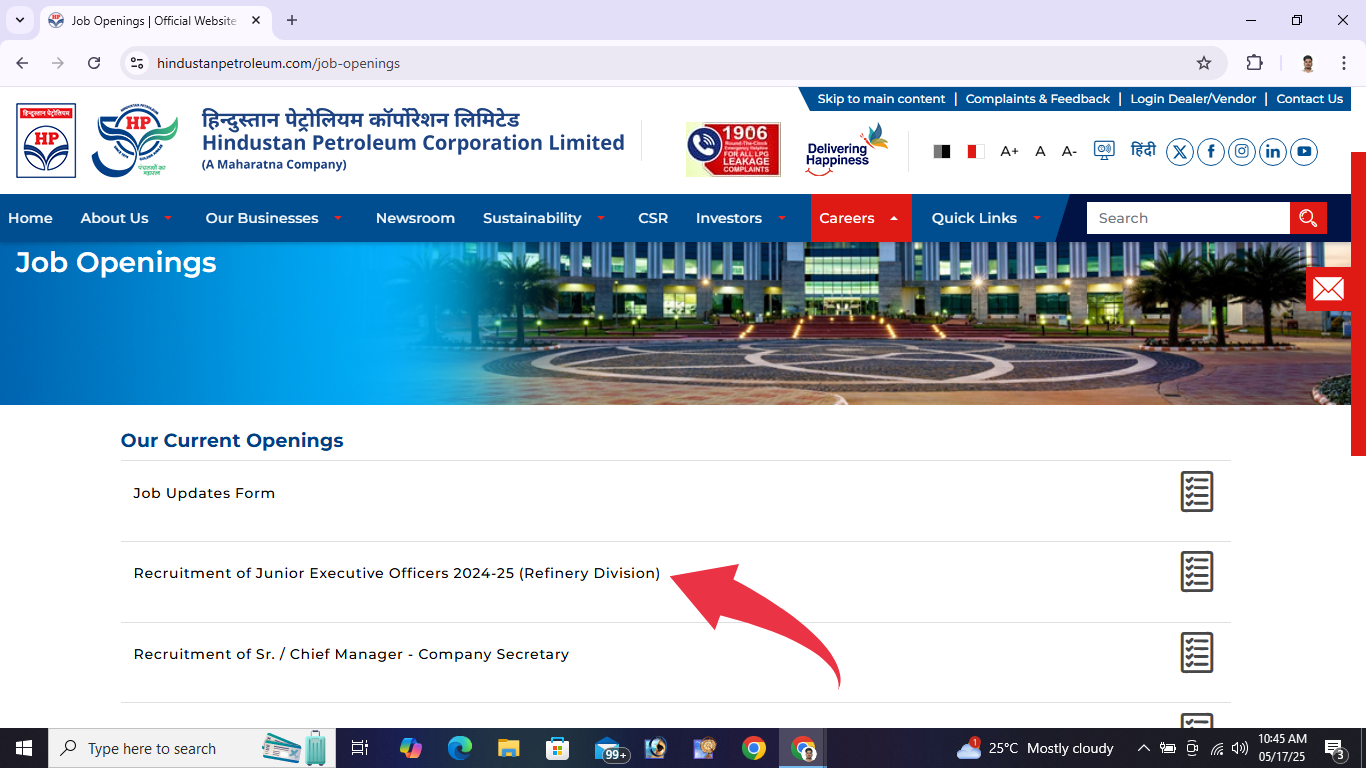Open File Explorer from taskbar
Viewport: 1366px width, 768px height.
click(x=509, y=748)
